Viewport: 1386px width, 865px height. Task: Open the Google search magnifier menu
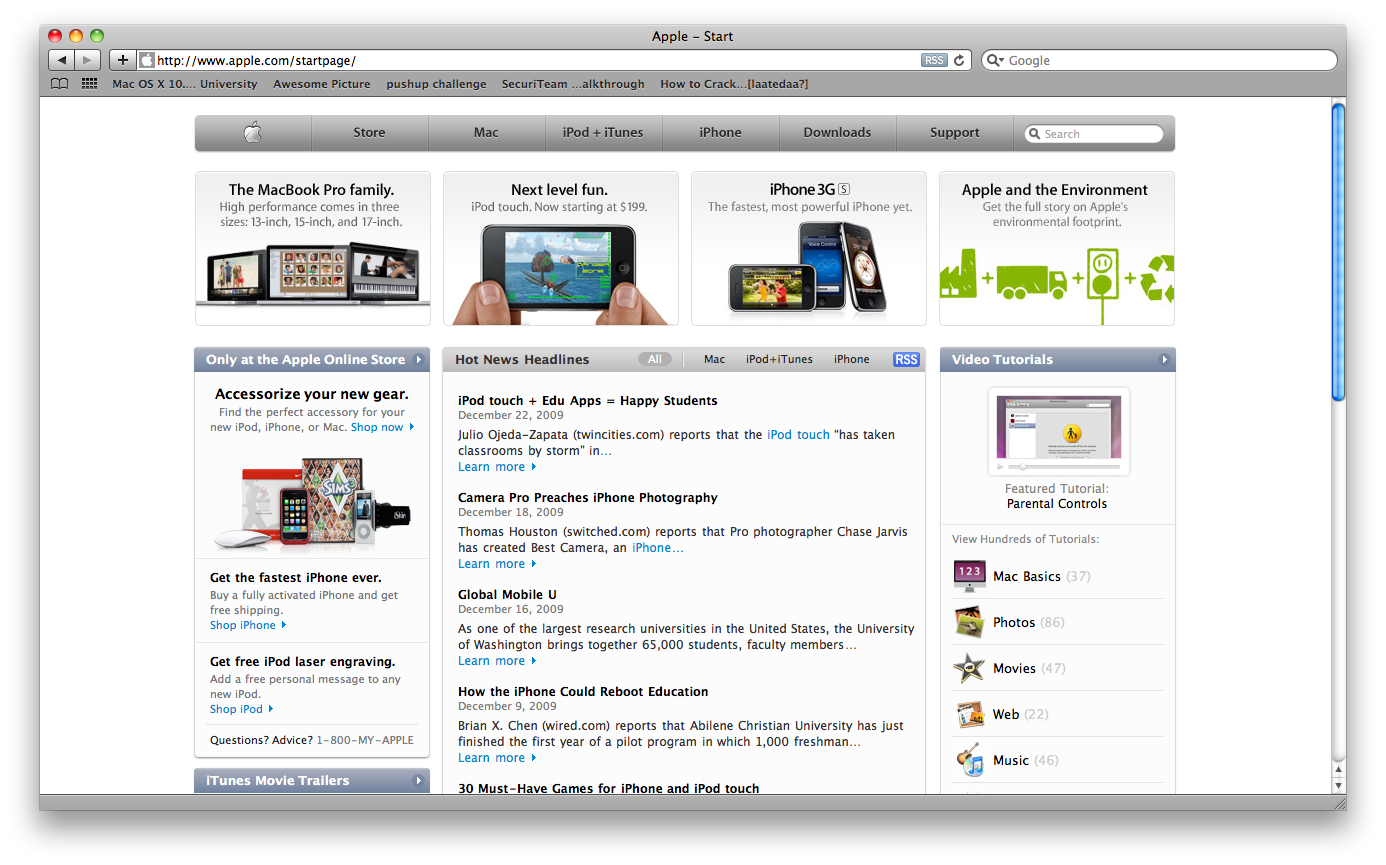(x=995, y=60)
